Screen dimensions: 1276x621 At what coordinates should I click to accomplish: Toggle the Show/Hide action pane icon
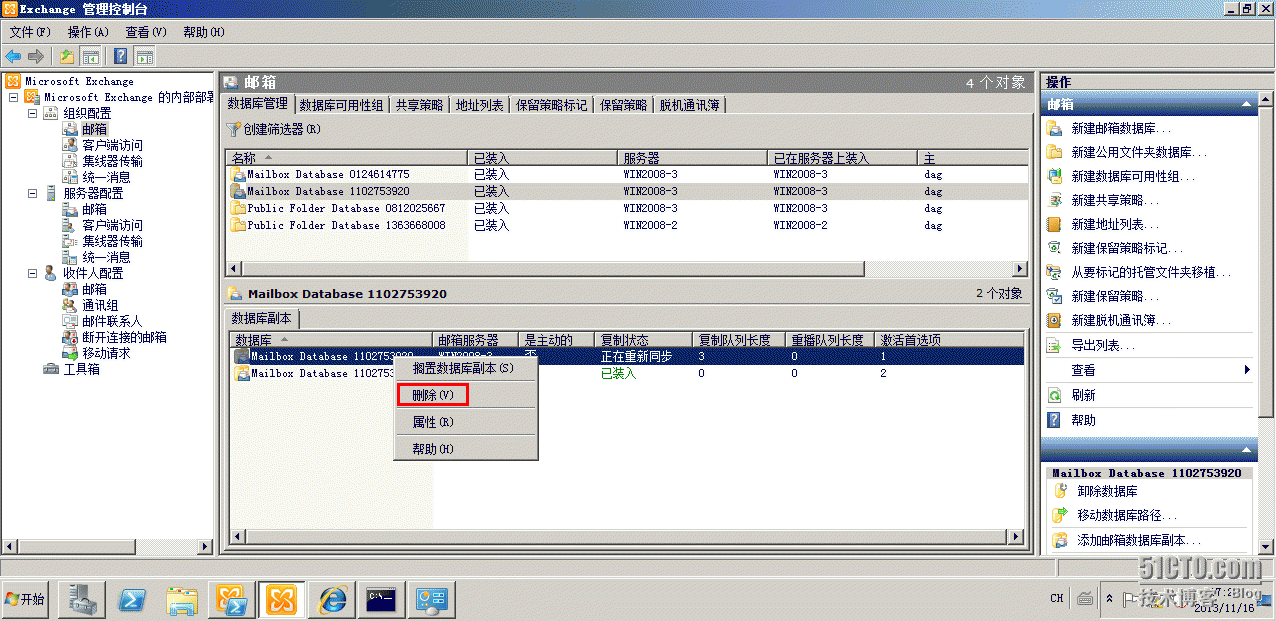144,56
